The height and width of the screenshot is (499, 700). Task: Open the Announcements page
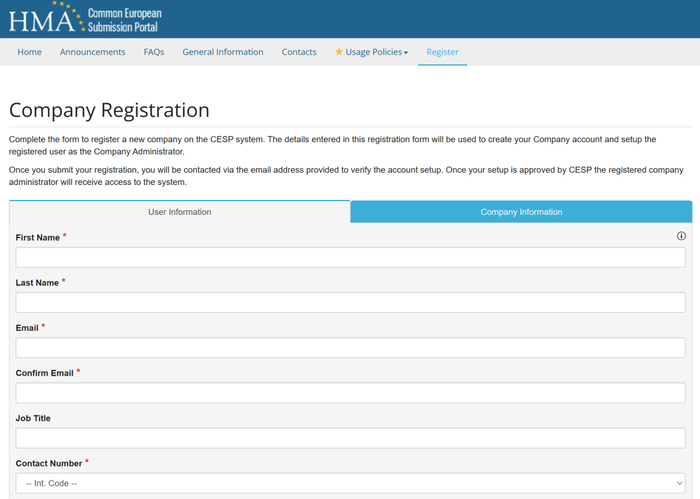93,52
